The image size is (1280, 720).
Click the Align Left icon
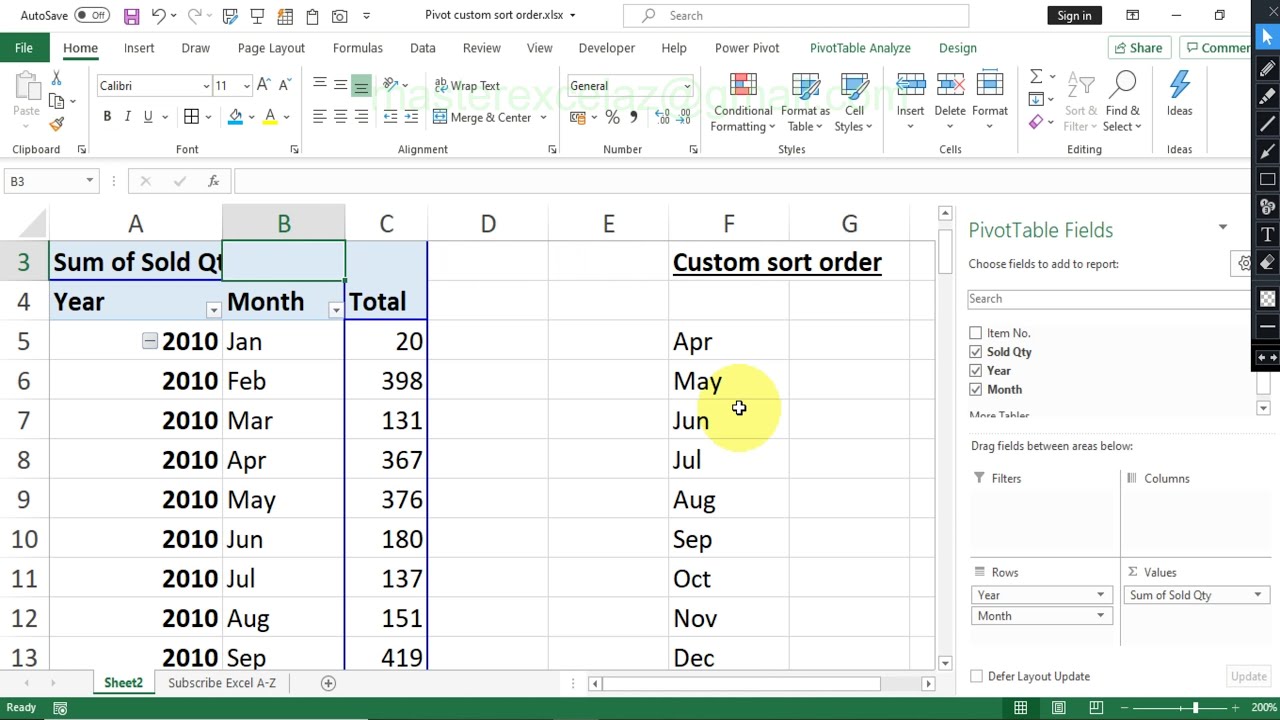(319, 117)
